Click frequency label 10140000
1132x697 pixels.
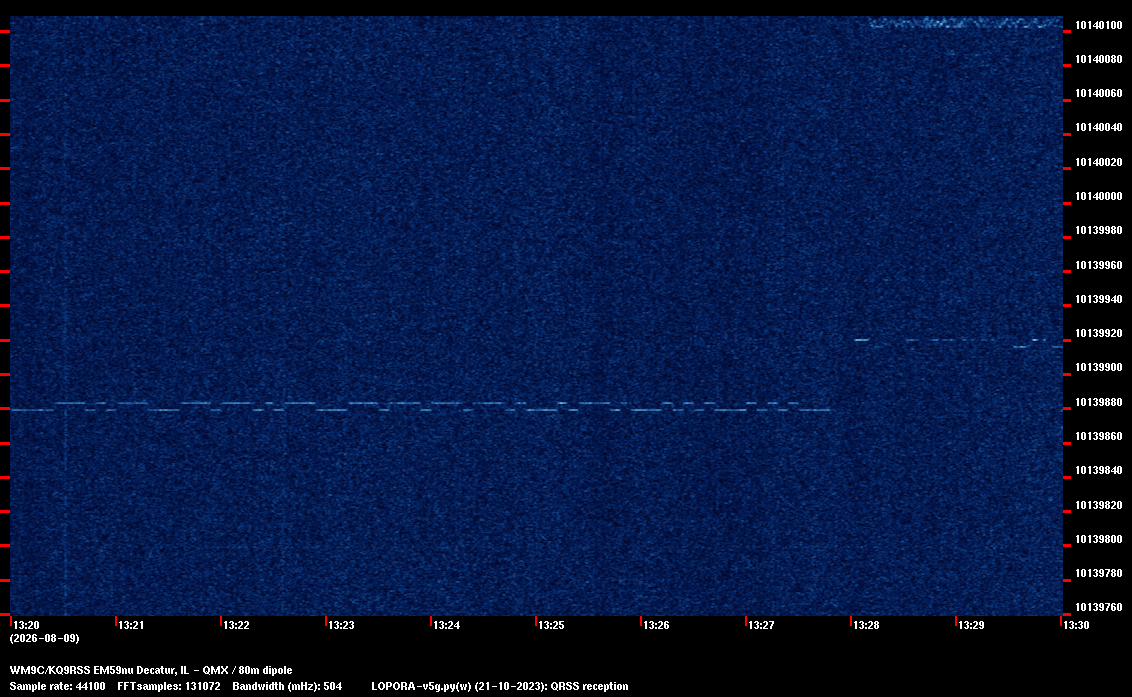tap(1099, 196)
